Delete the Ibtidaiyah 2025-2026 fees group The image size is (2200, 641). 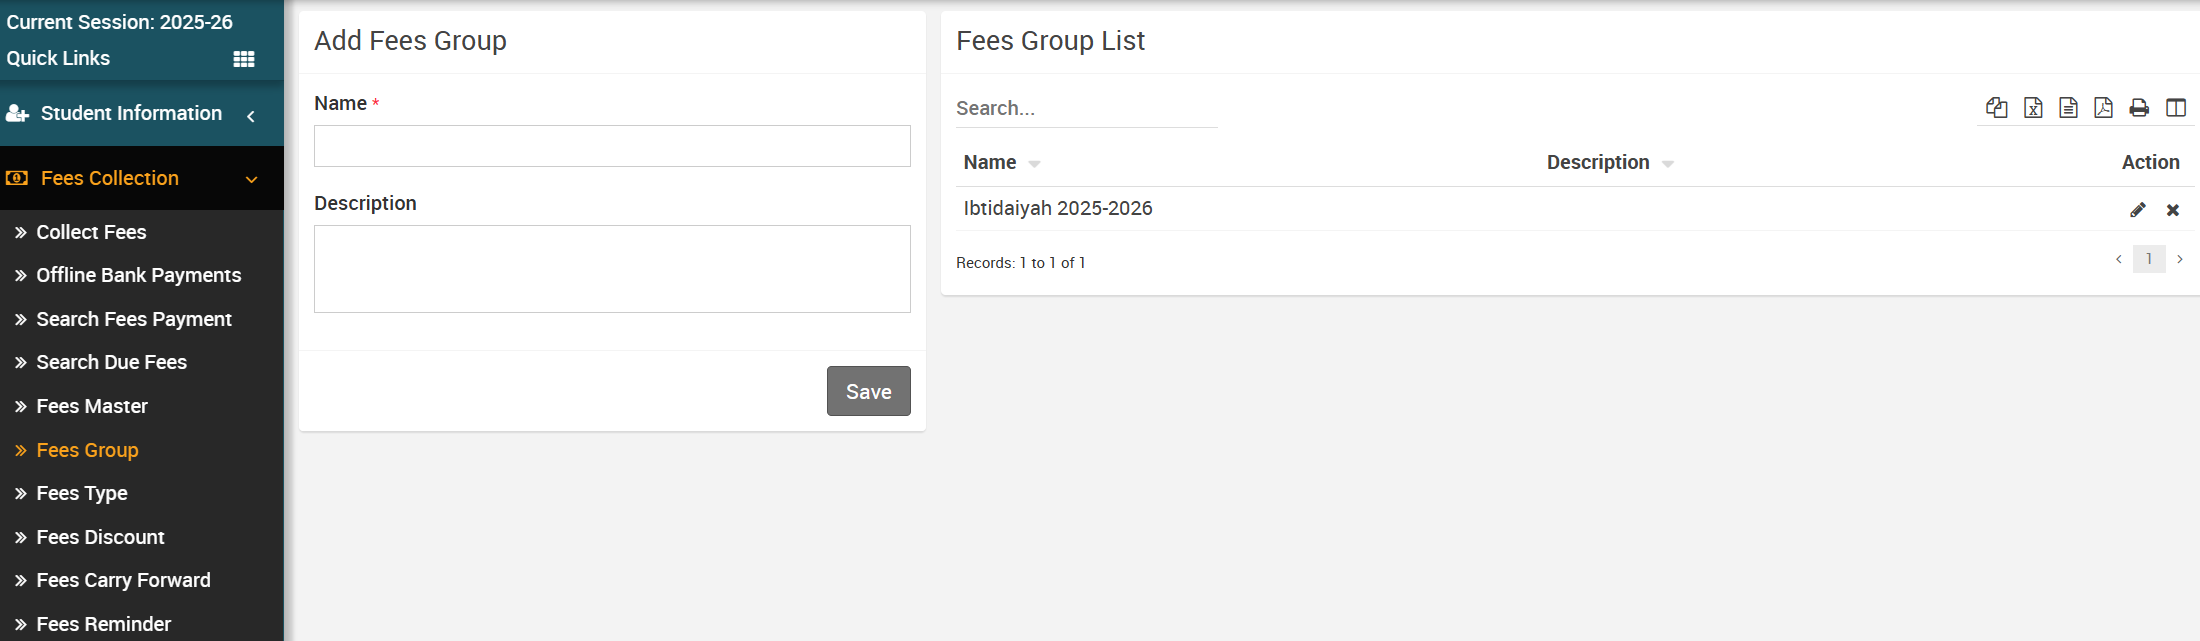(2173, 209)
